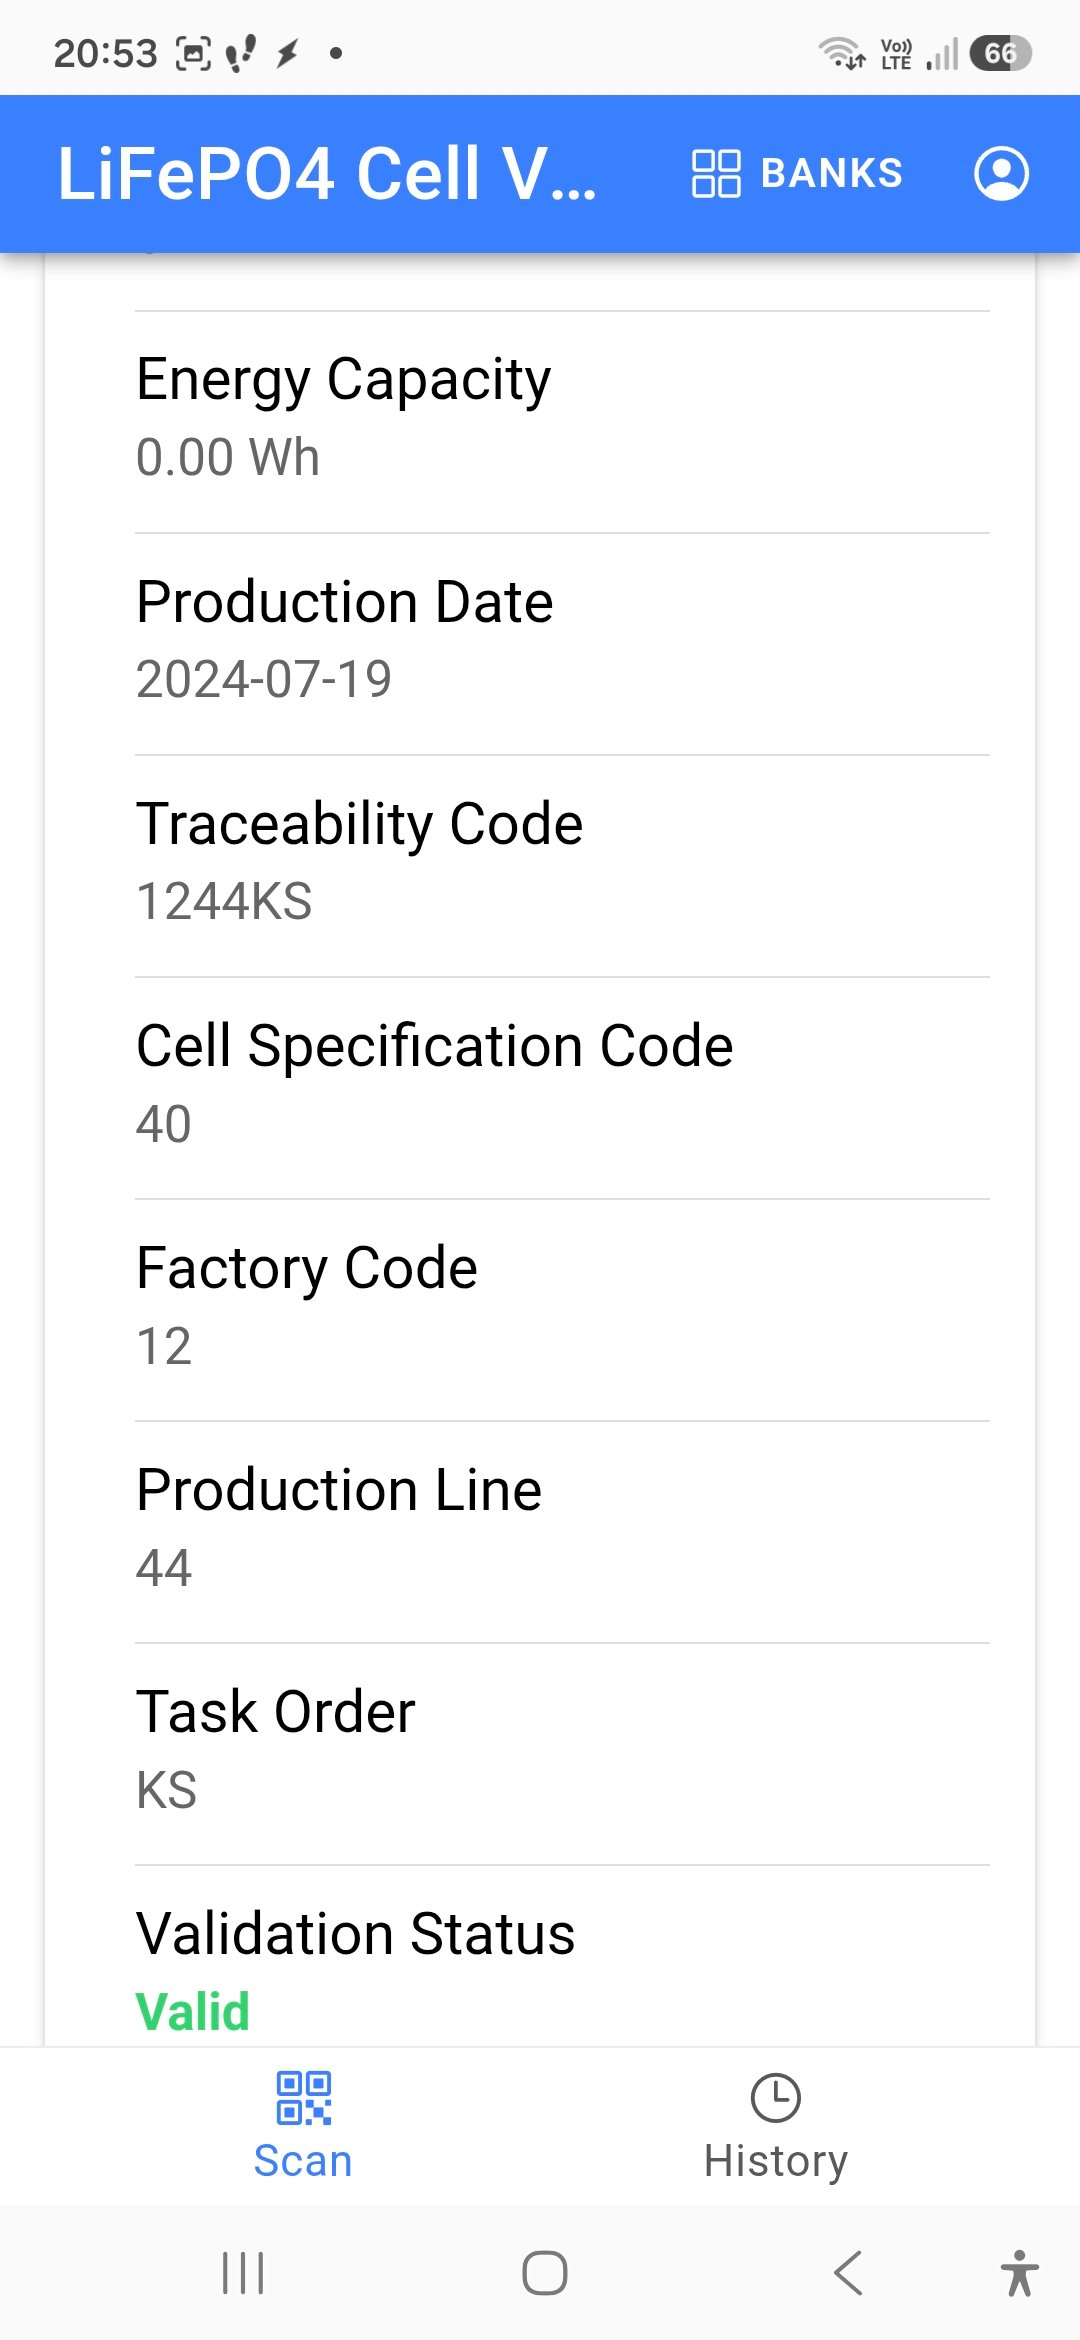Select Cell Specification Code value 40
This screenshot has height=2340, width=1080.
pos(164,1124)
